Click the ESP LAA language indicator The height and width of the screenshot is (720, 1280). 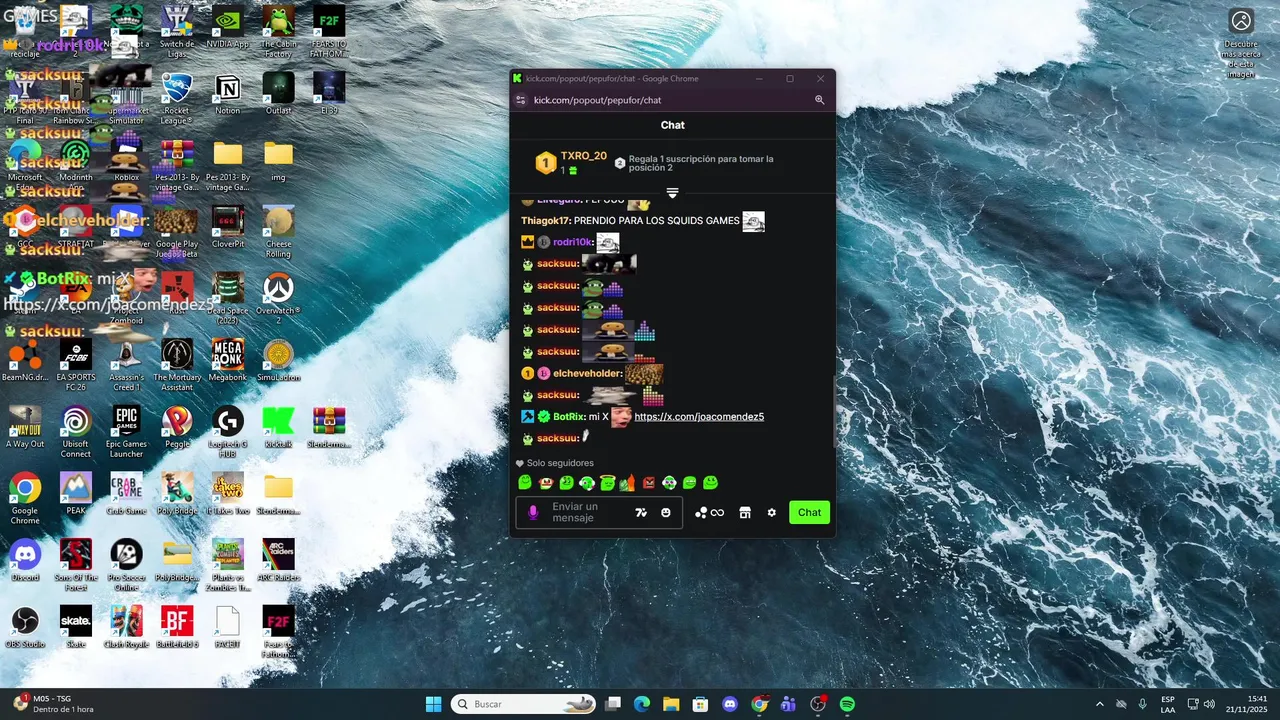(x=1168, y=704)
